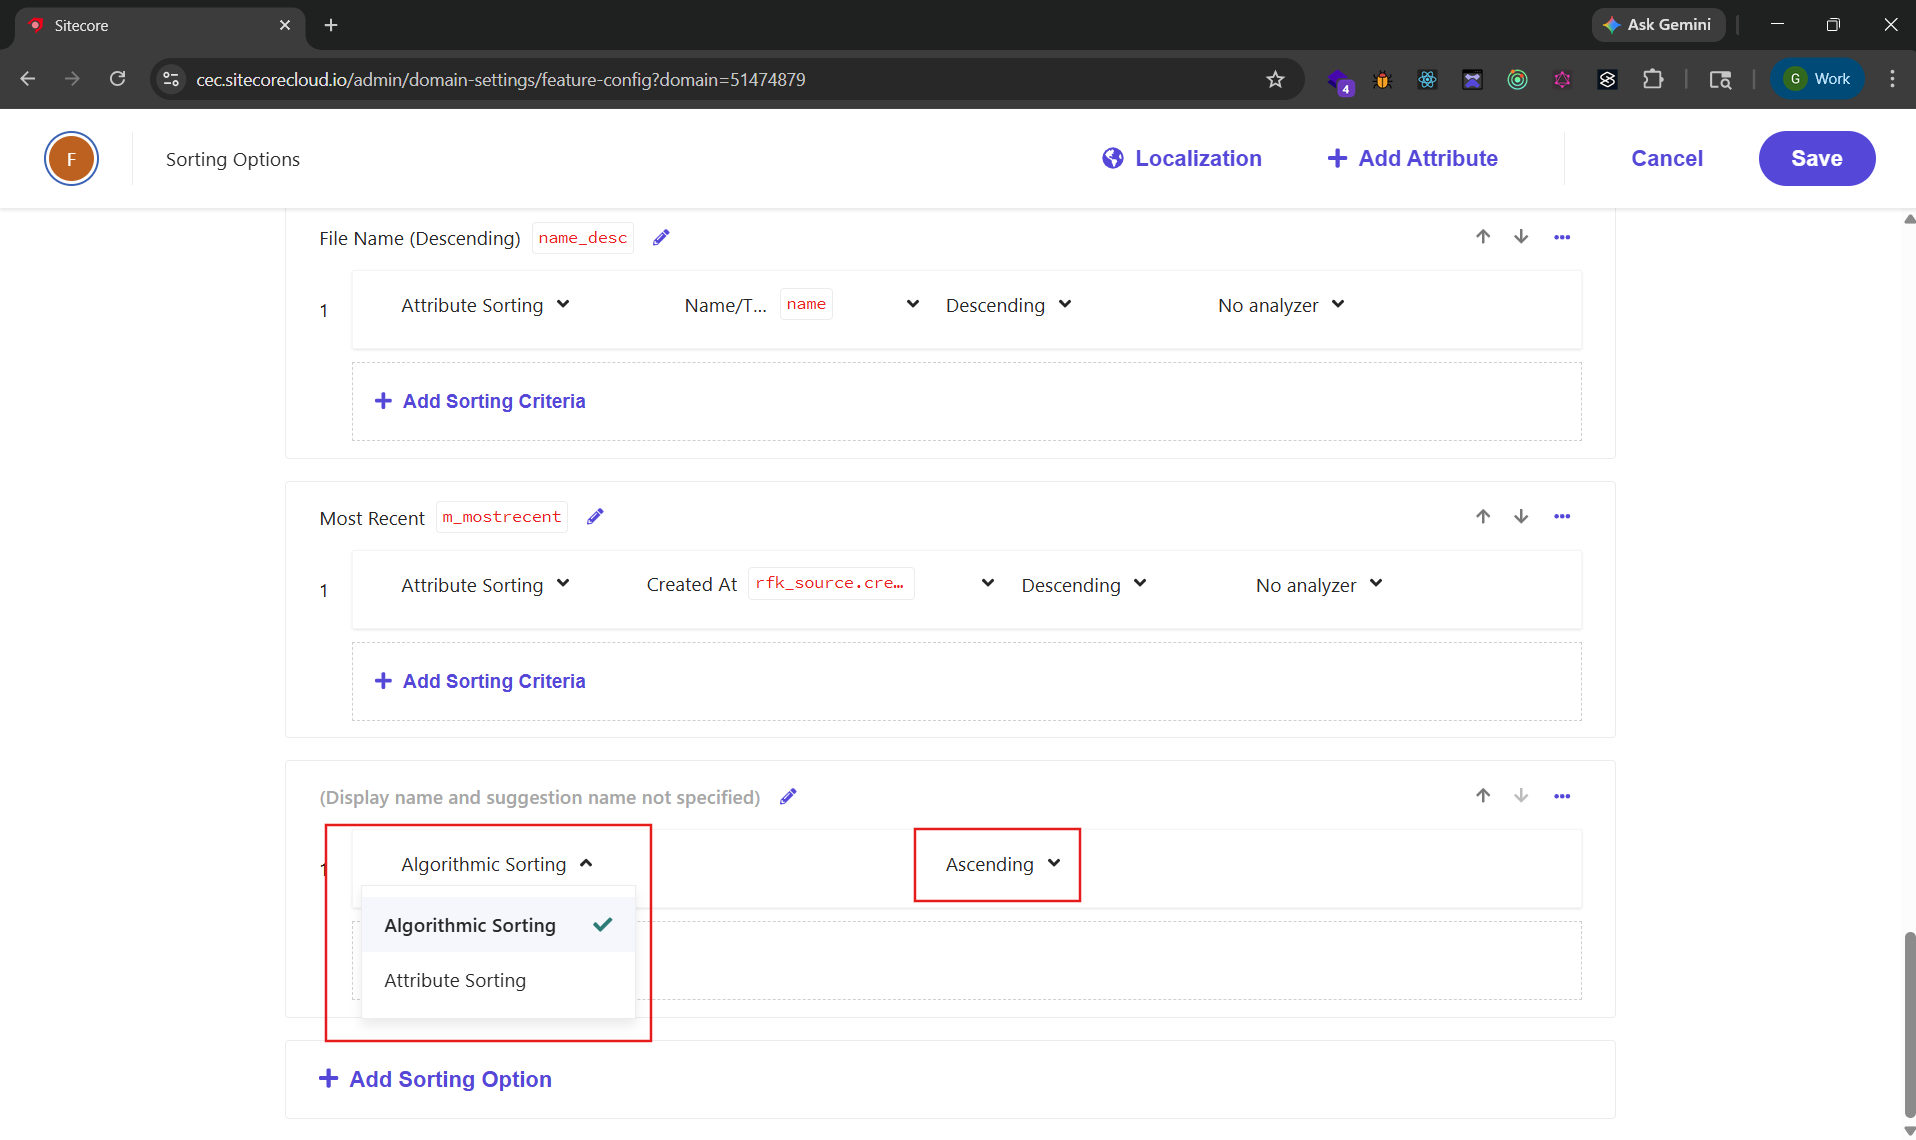Viewport: 1916px width, 1140px height.
Task: Click the browser address bar URL
Action: 500,80
